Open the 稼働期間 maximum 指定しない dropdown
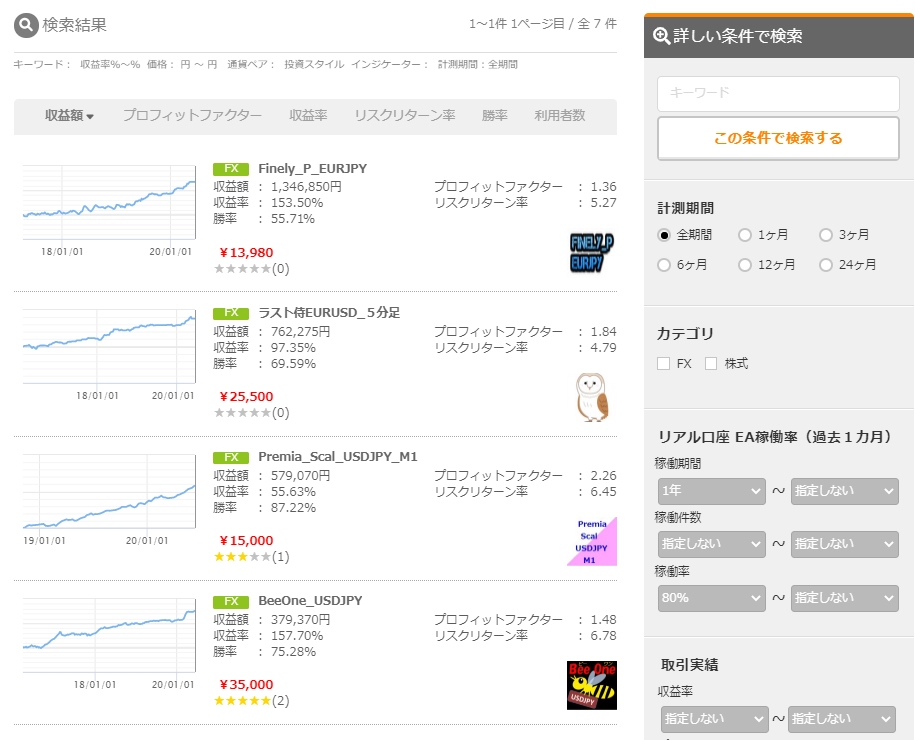 (x=844, y=491)
